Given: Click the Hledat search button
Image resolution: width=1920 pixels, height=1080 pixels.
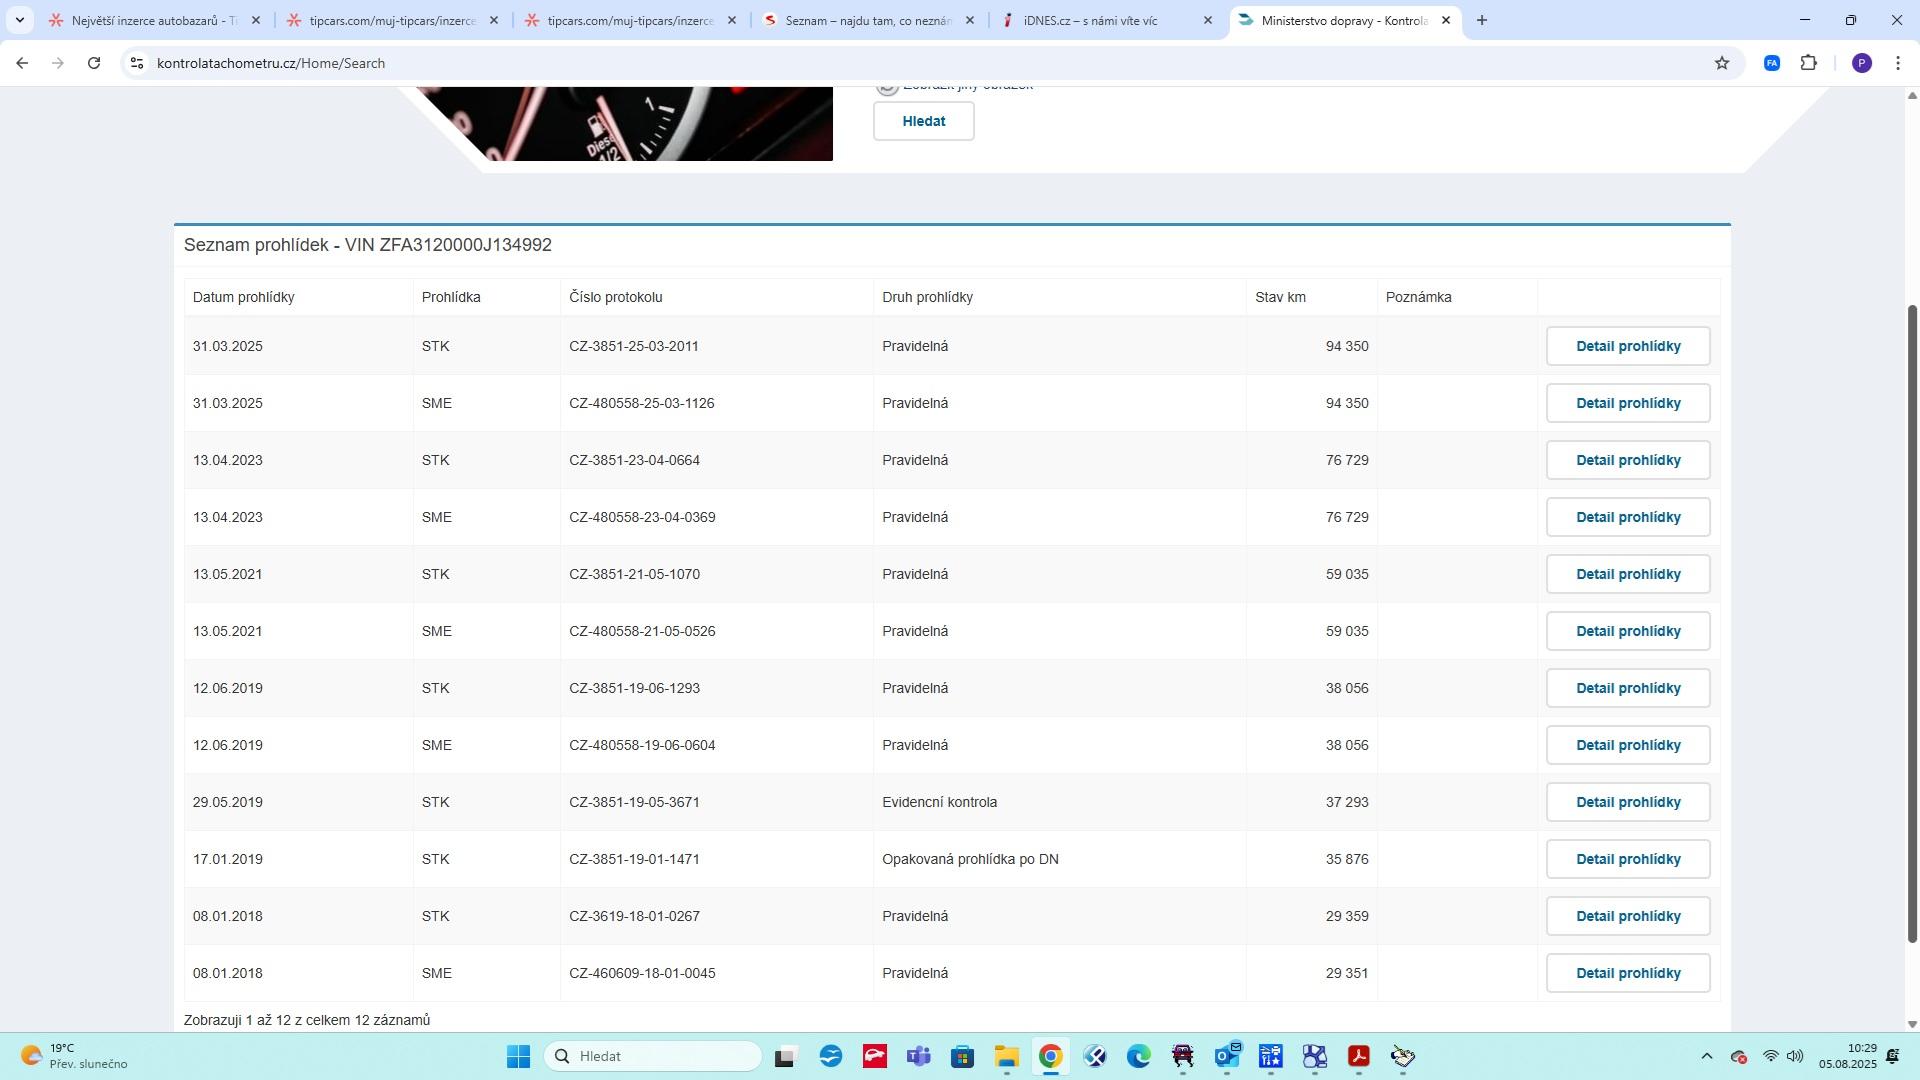Looking at the screenshot, I should pyautogui.click(x=923, y=121).
